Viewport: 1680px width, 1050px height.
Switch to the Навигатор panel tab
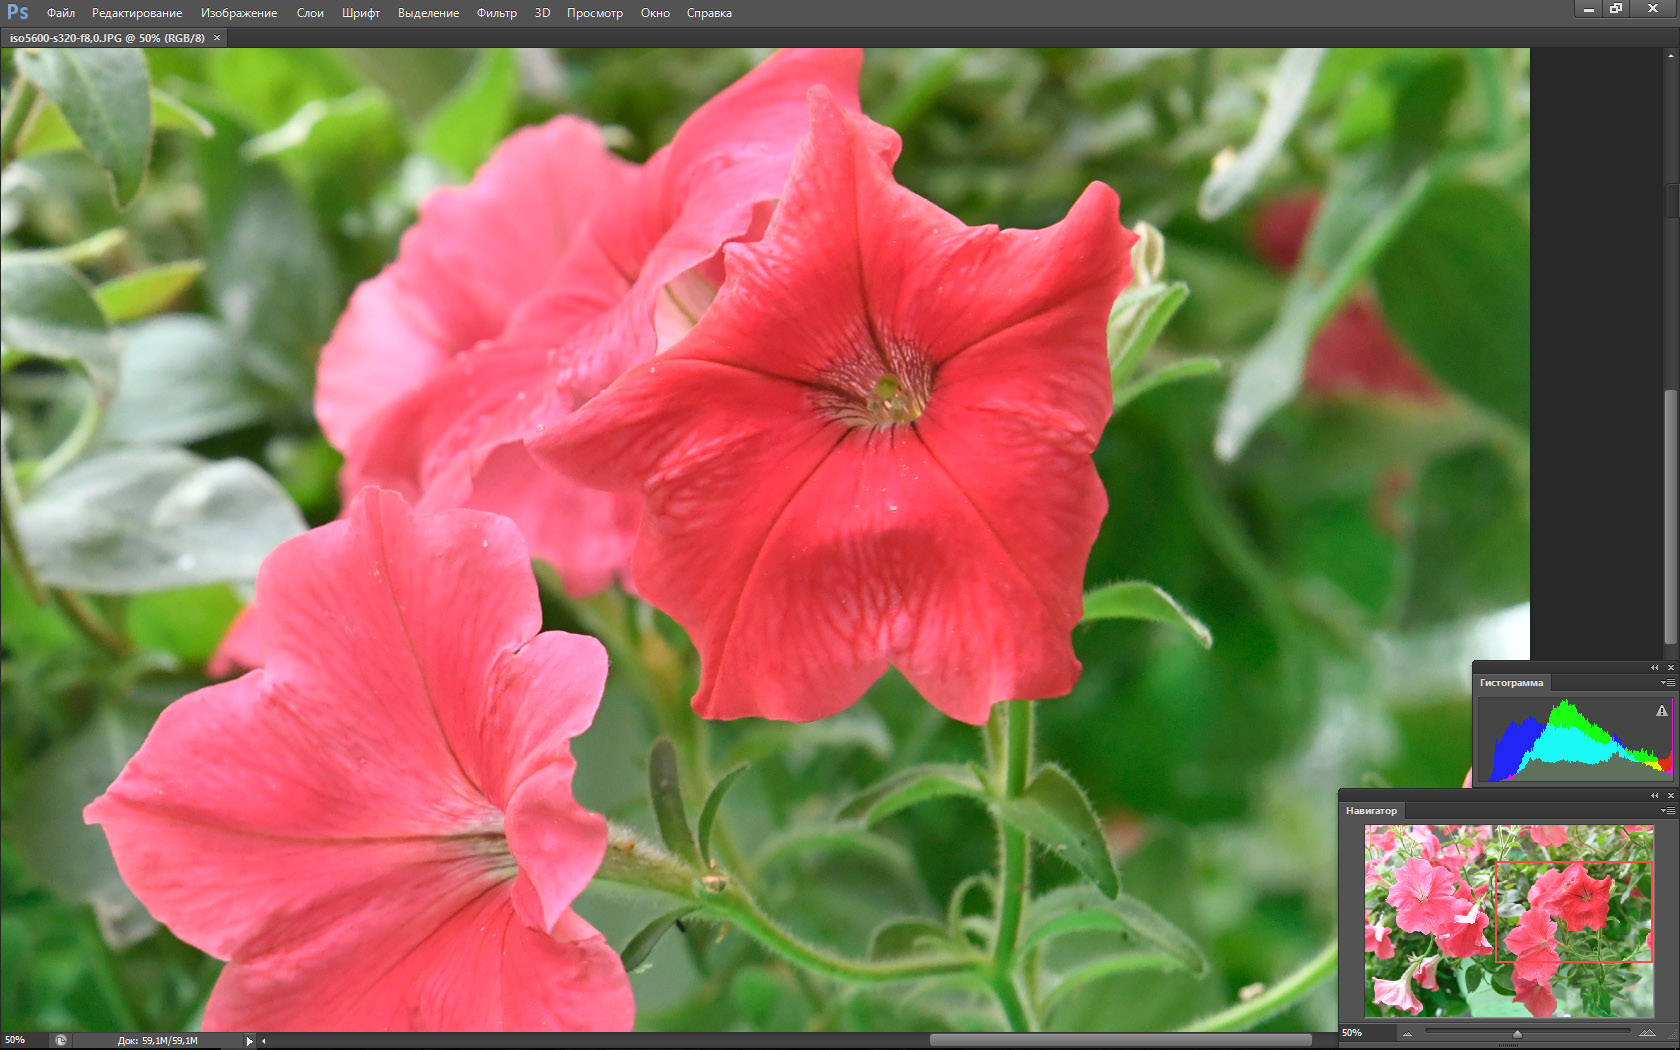1371,811
